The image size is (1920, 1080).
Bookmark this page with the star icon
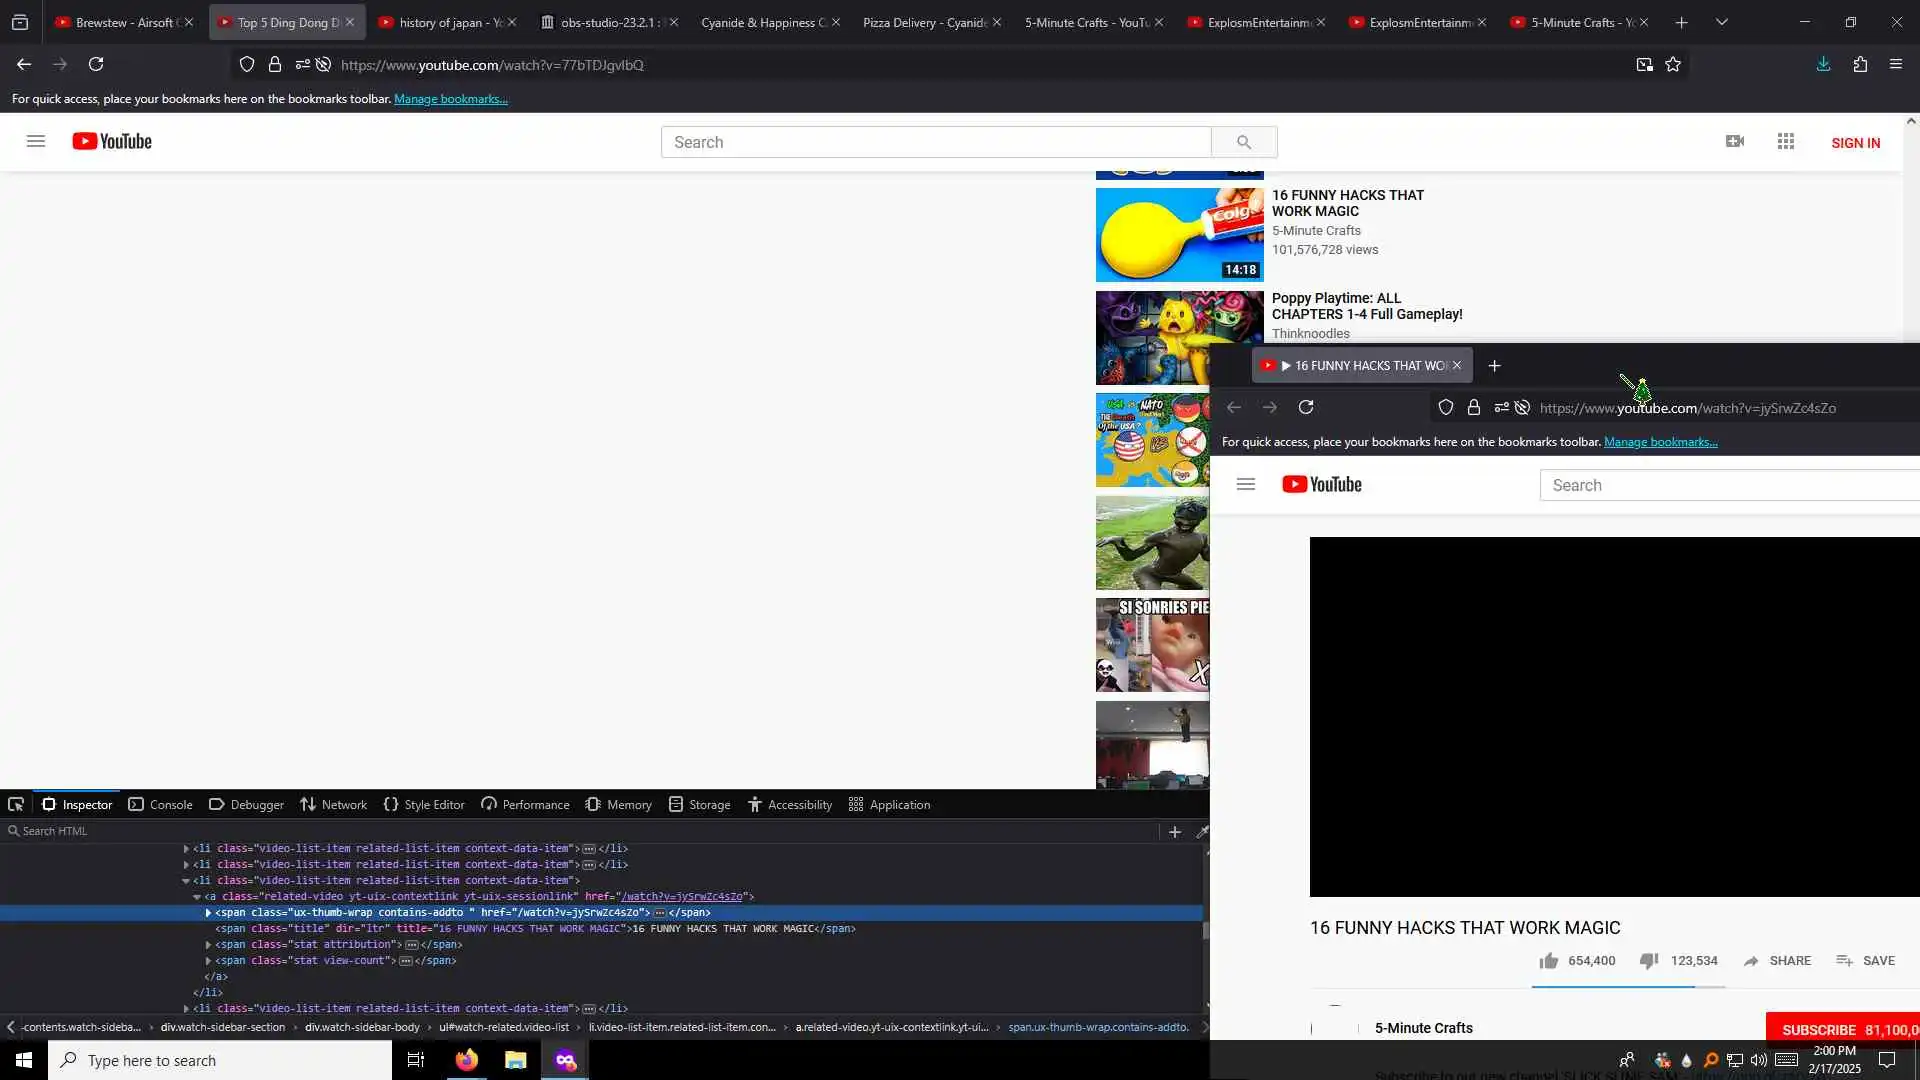tap(1673, 65)
